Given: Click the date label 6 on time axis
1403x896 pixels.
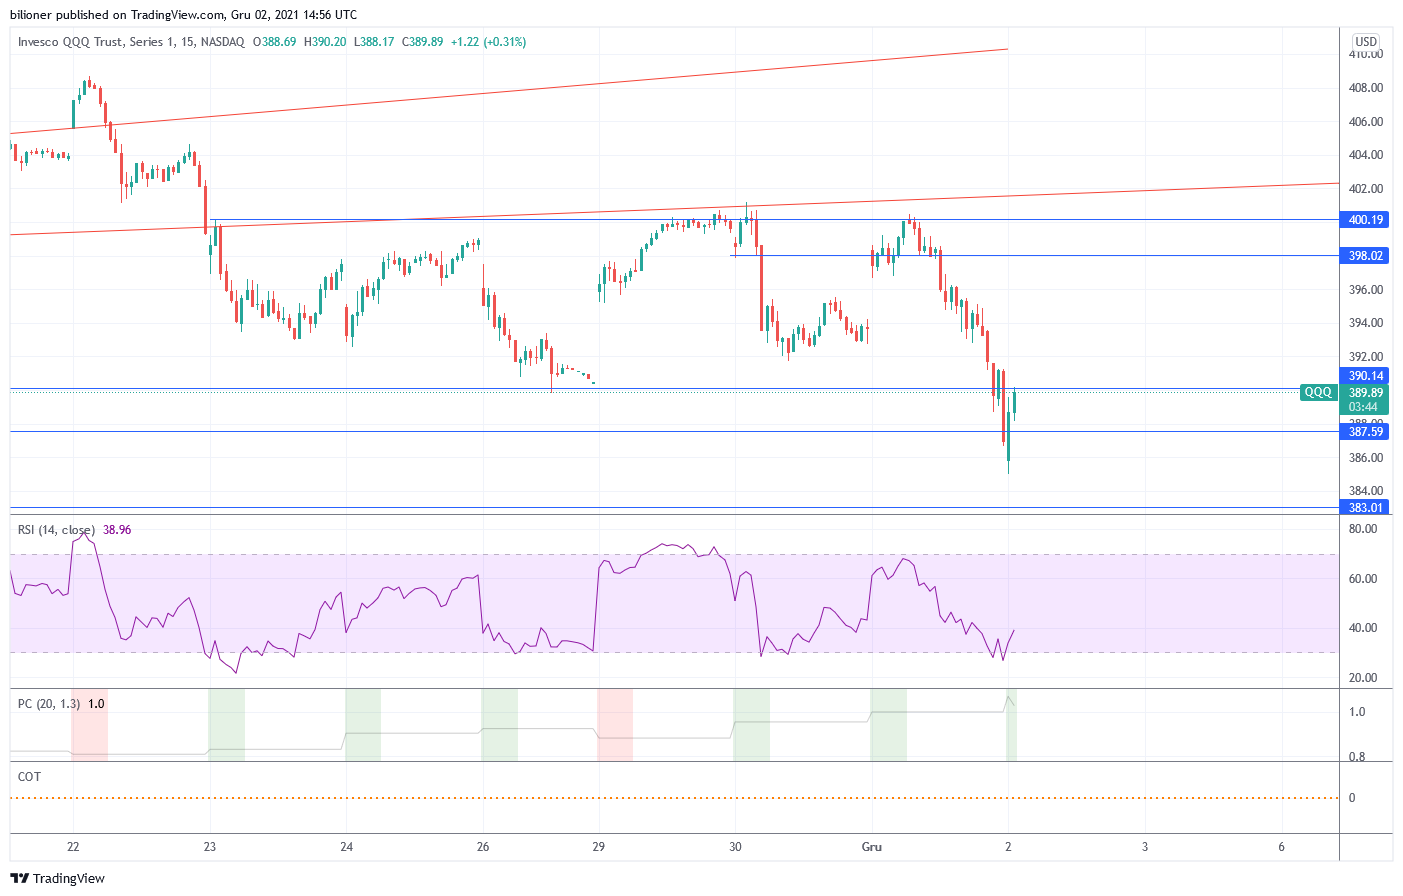Looking at the screenshot, I should [x=1281, y=847].
